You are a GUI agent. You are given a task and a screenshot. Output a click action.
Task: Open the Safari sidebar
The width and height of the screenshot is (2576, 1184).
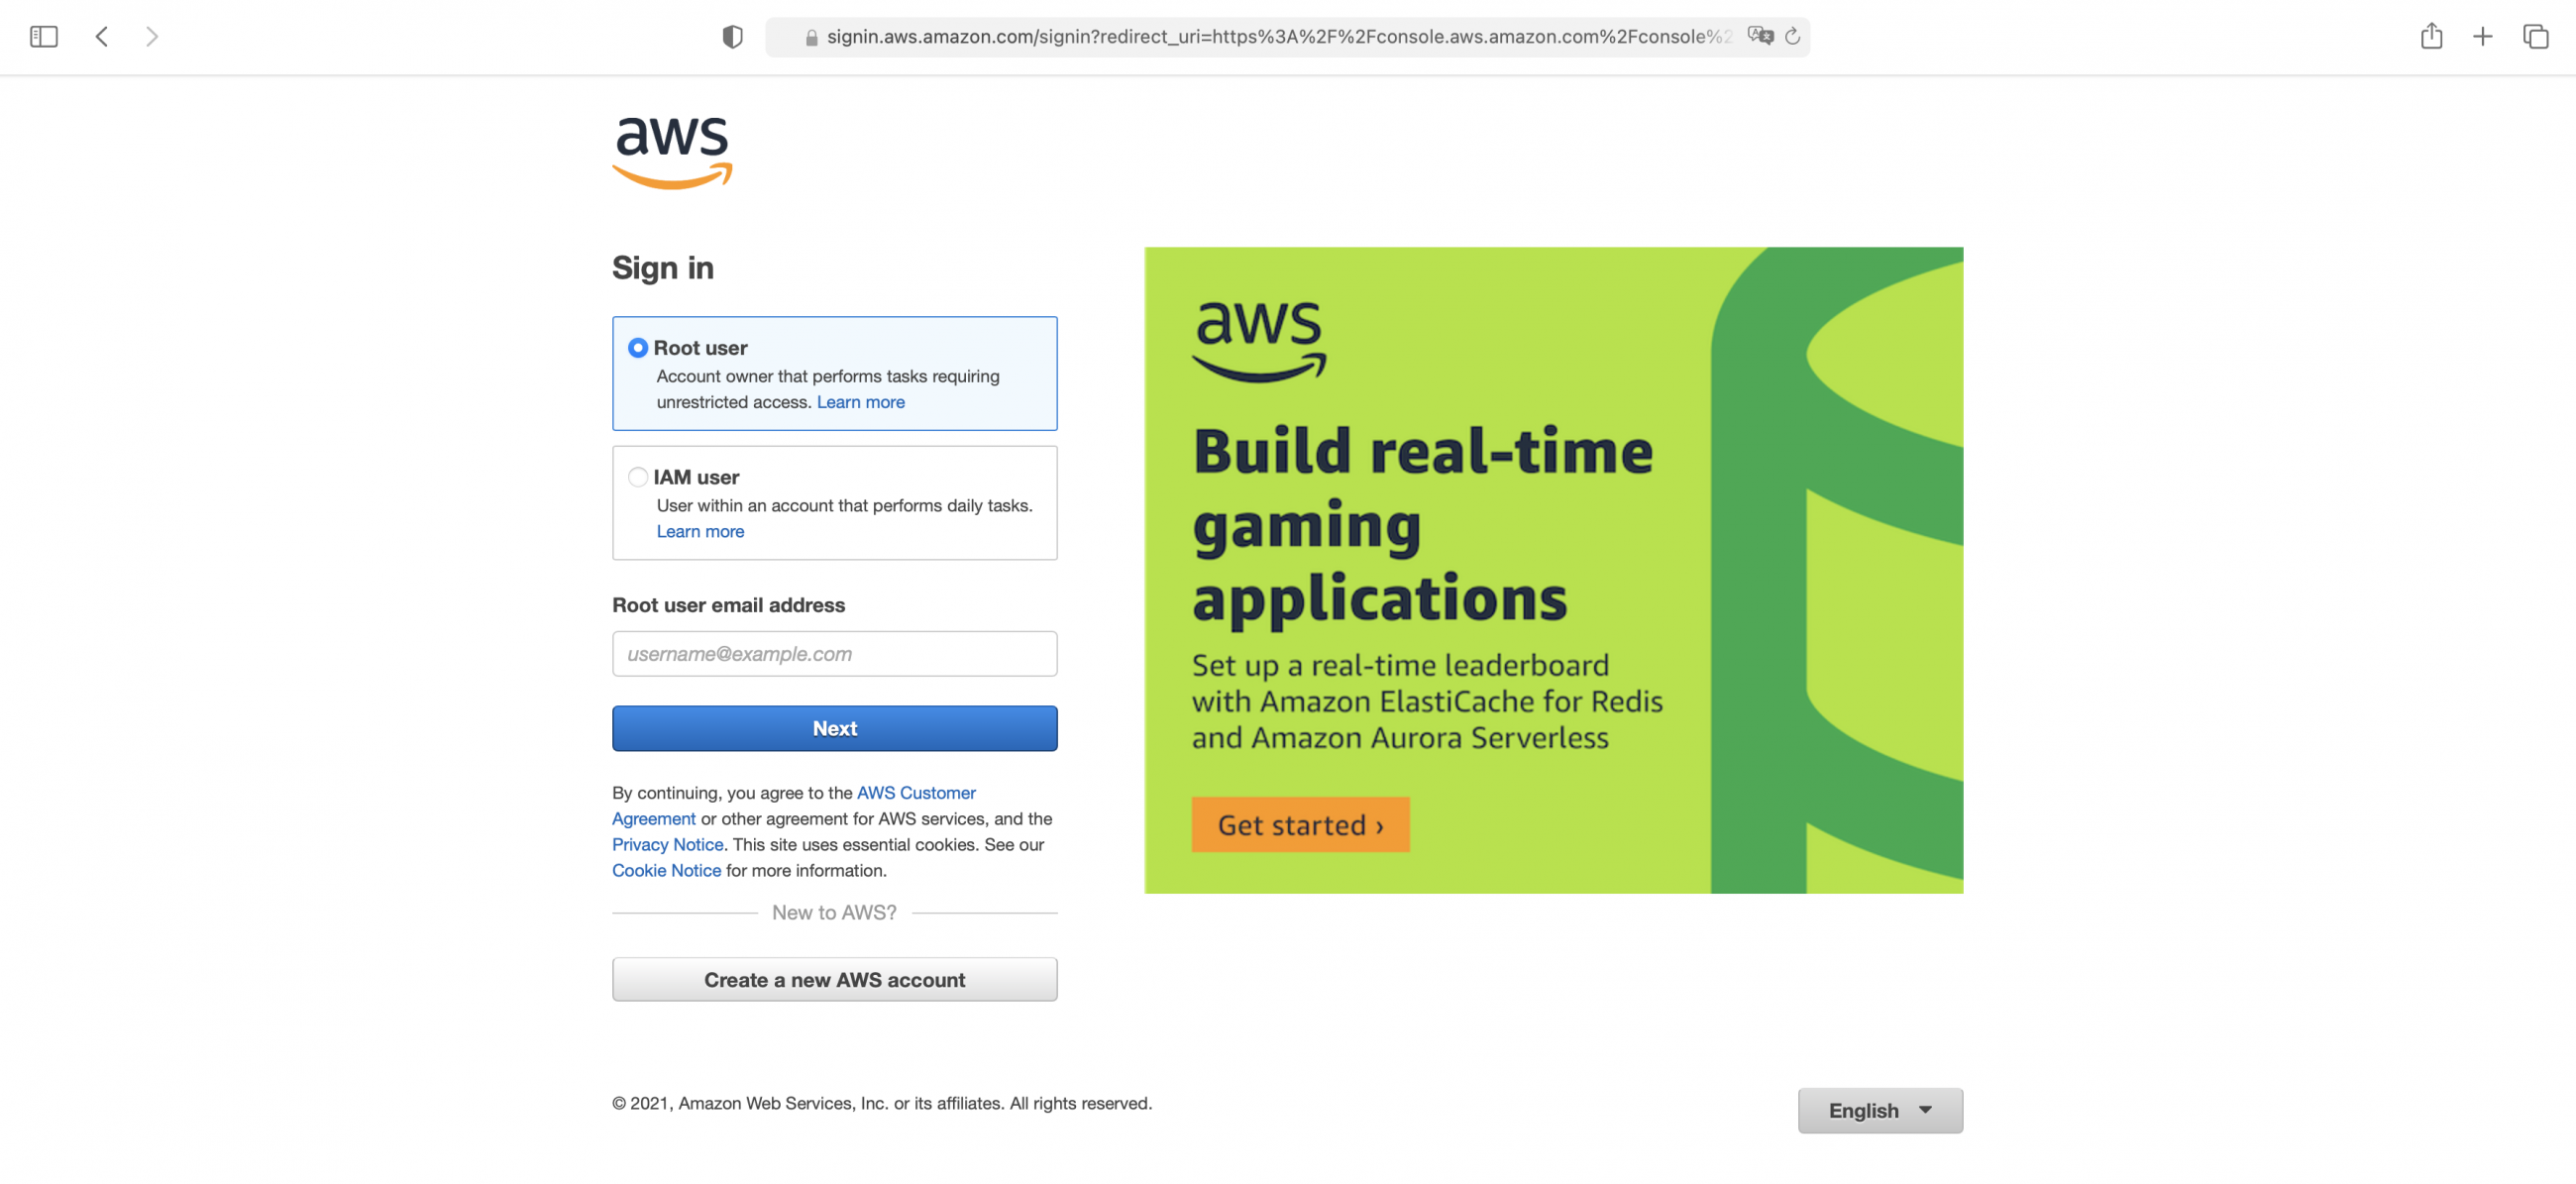[x=43, y=36]
